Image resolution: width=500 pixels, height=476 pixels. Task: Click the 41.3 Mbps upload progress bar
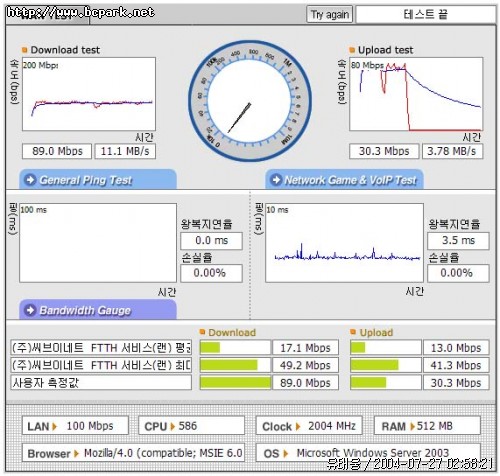point(386,365)
